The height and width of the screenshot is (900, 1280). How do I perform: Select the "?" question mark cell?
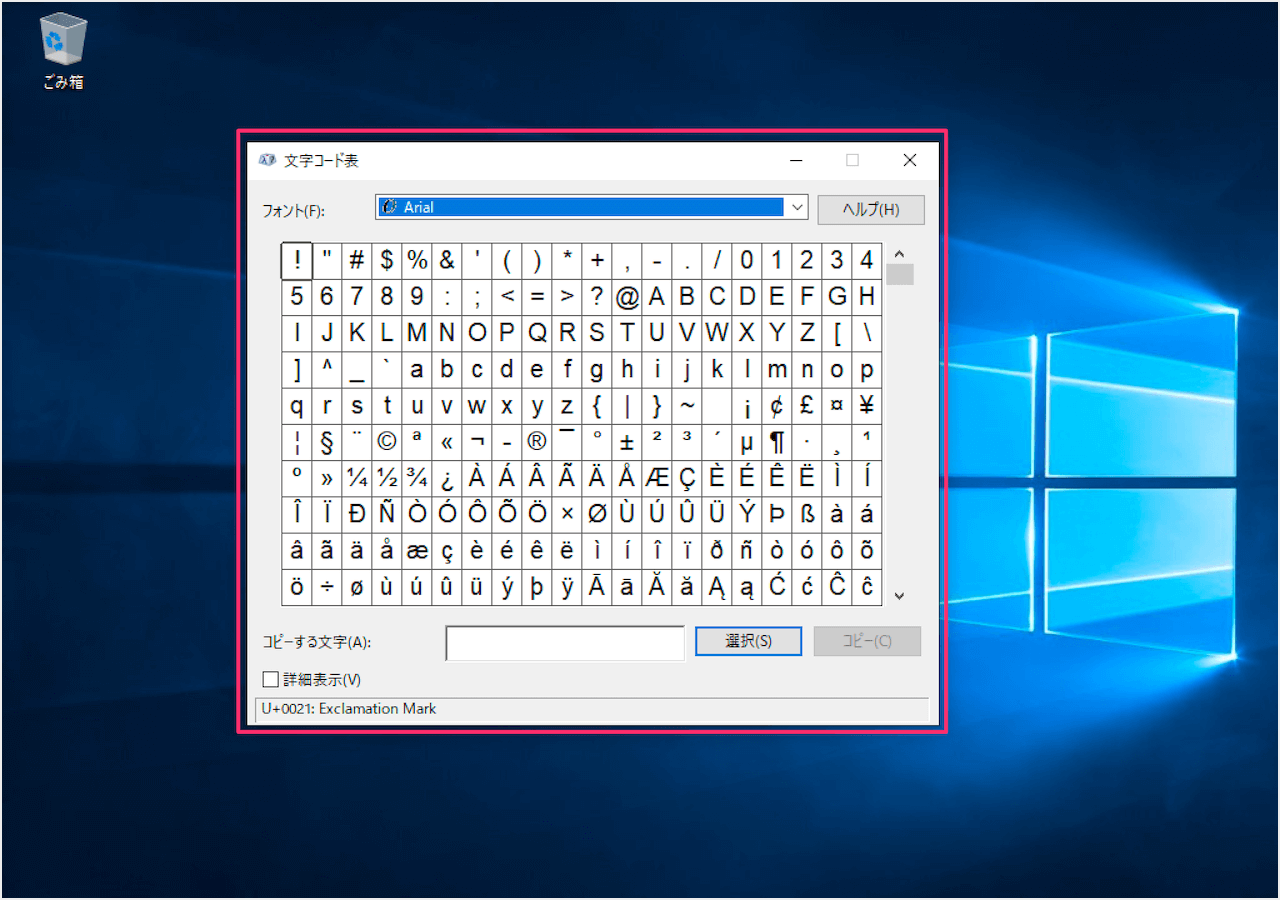pyautogui.click(x=597, y=297)
